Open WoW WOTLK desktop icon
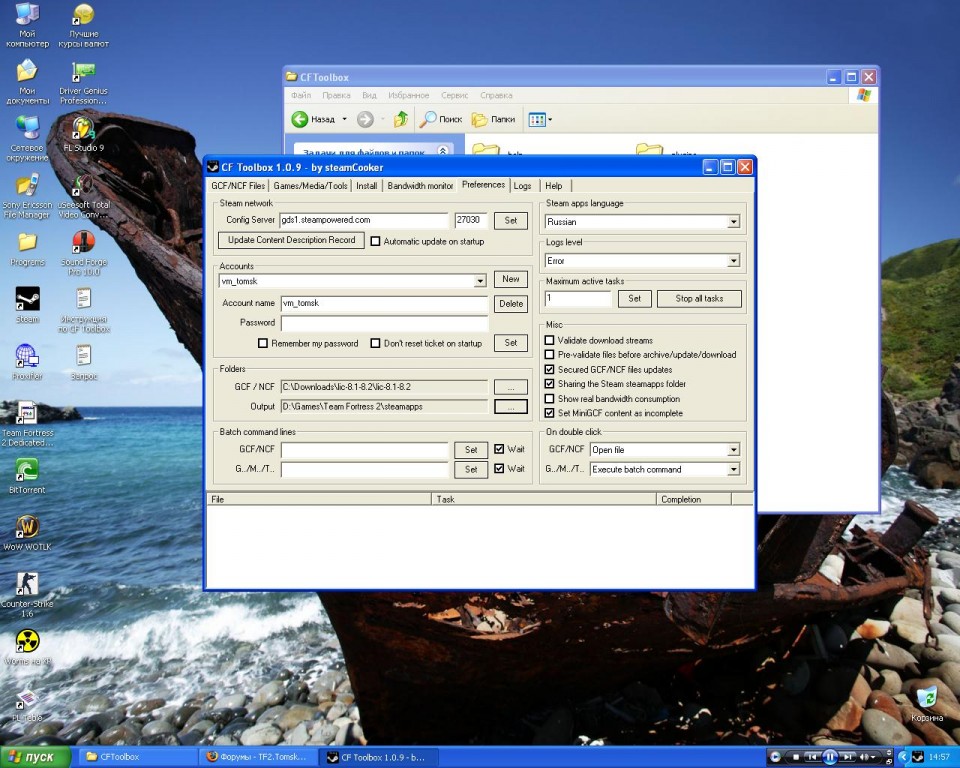Image resolution: width=960 pixels, height=768 pixels. tap(27, 527)
